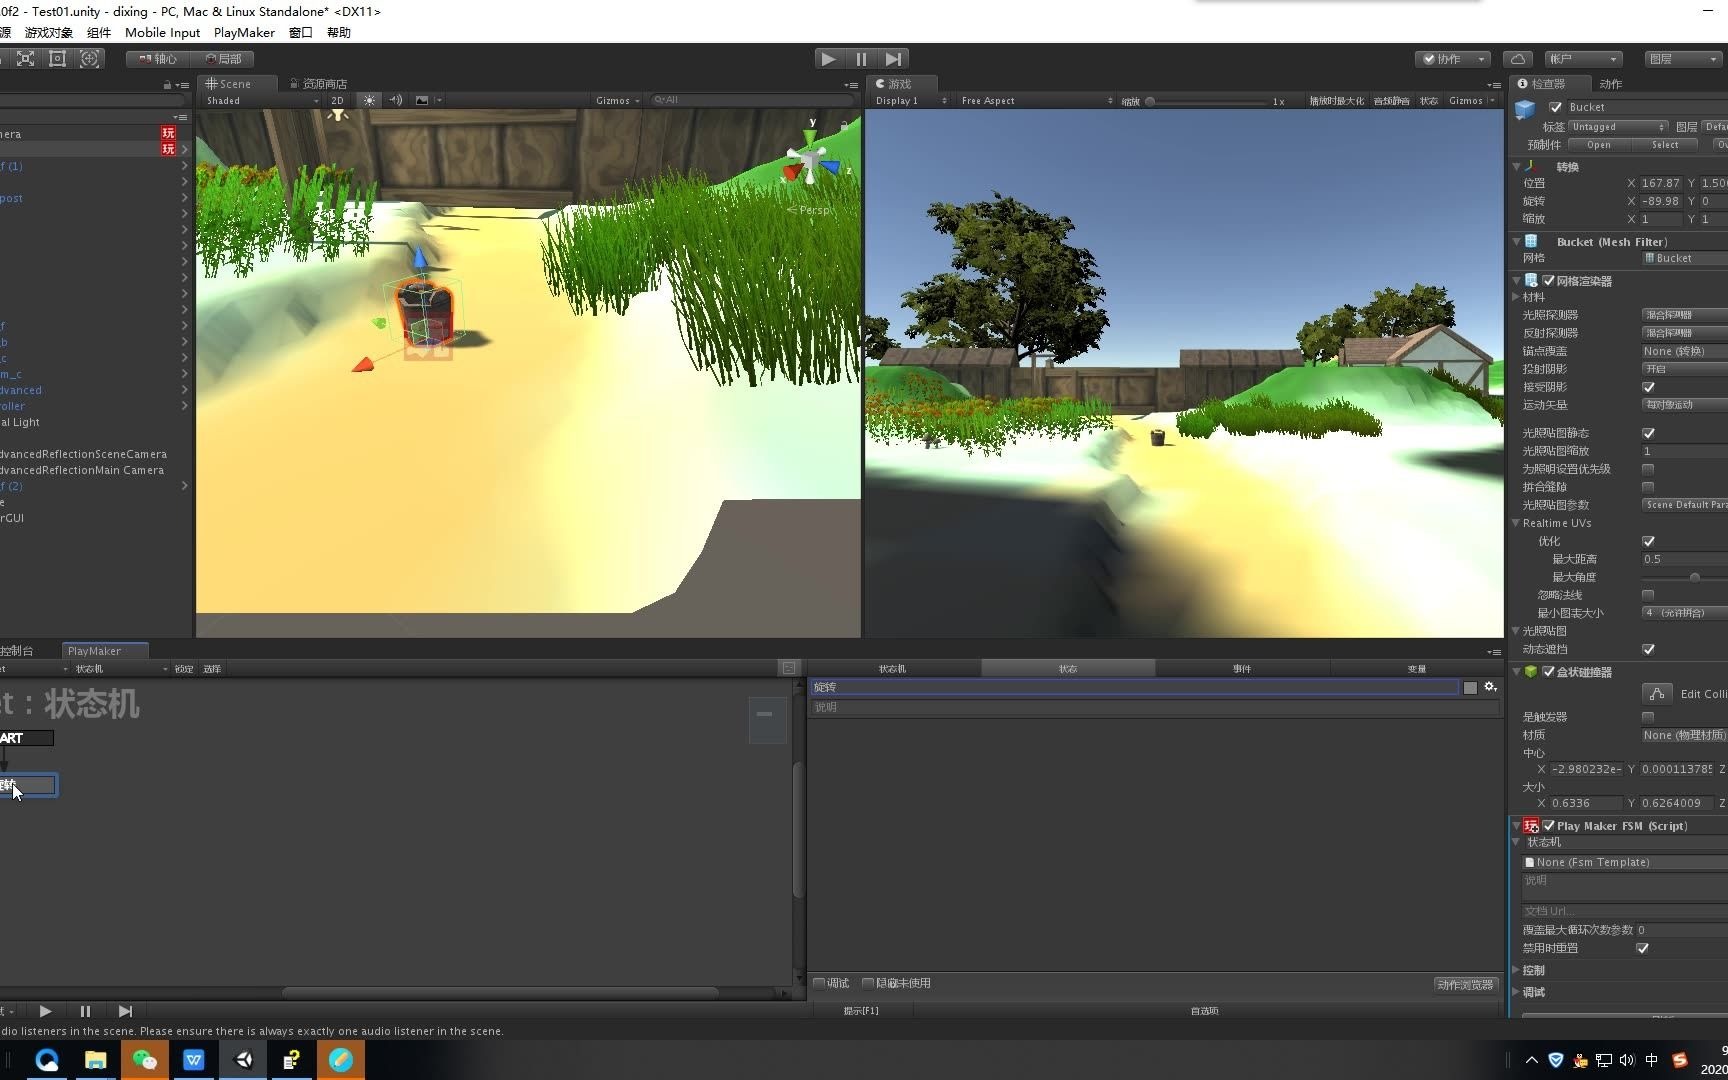Toggle 为照明设置优先级 checkbox
The width and height of the screenshot is (1728, 1080).
[x=1648, y=469]
